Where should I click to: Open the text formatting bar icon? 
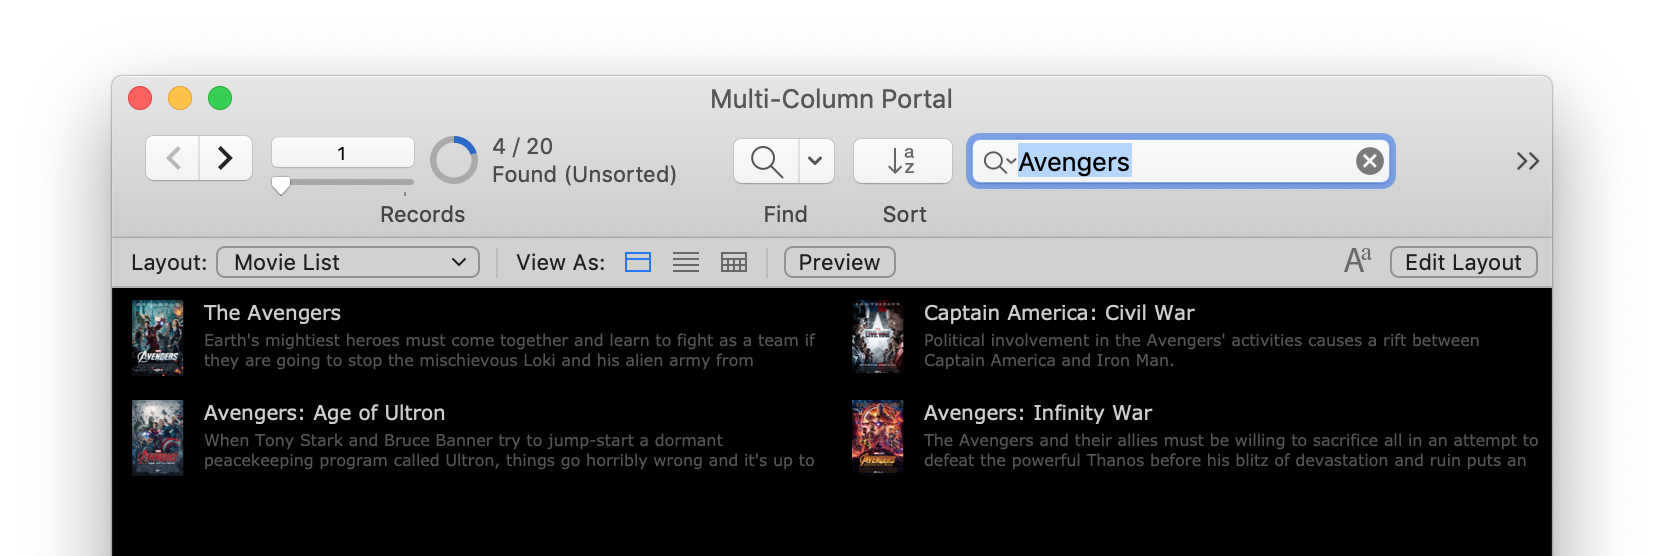pos(1357,261)
